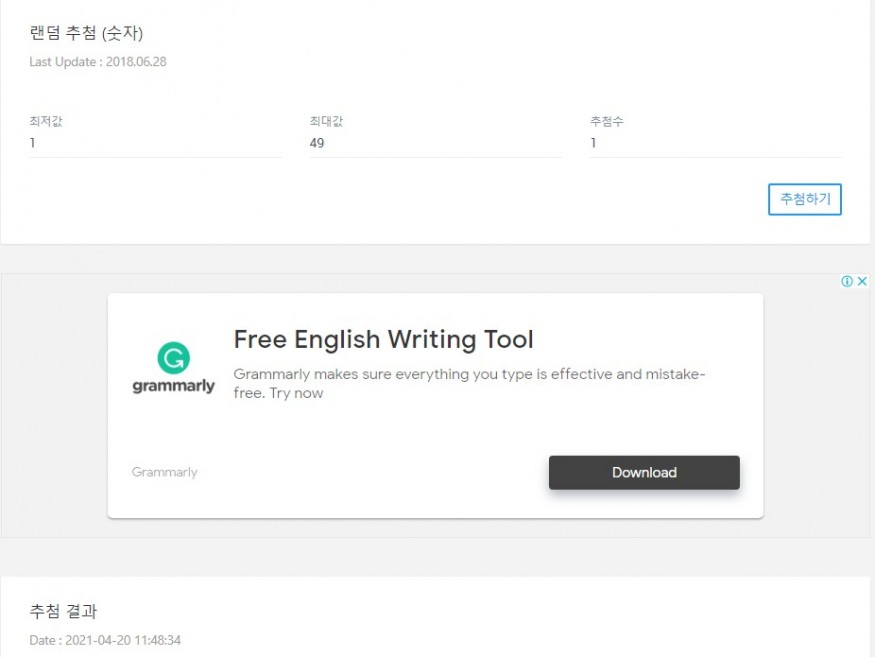Click the result Date timestamp

105,640
